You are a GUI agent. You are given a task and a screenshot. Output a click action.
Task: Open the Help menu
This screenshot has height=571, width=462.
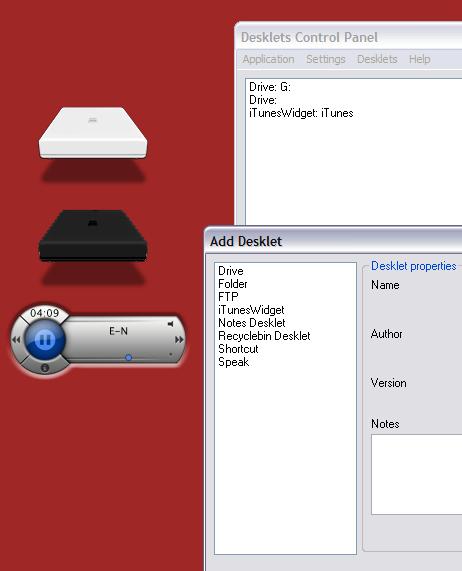tap(419, 59)
